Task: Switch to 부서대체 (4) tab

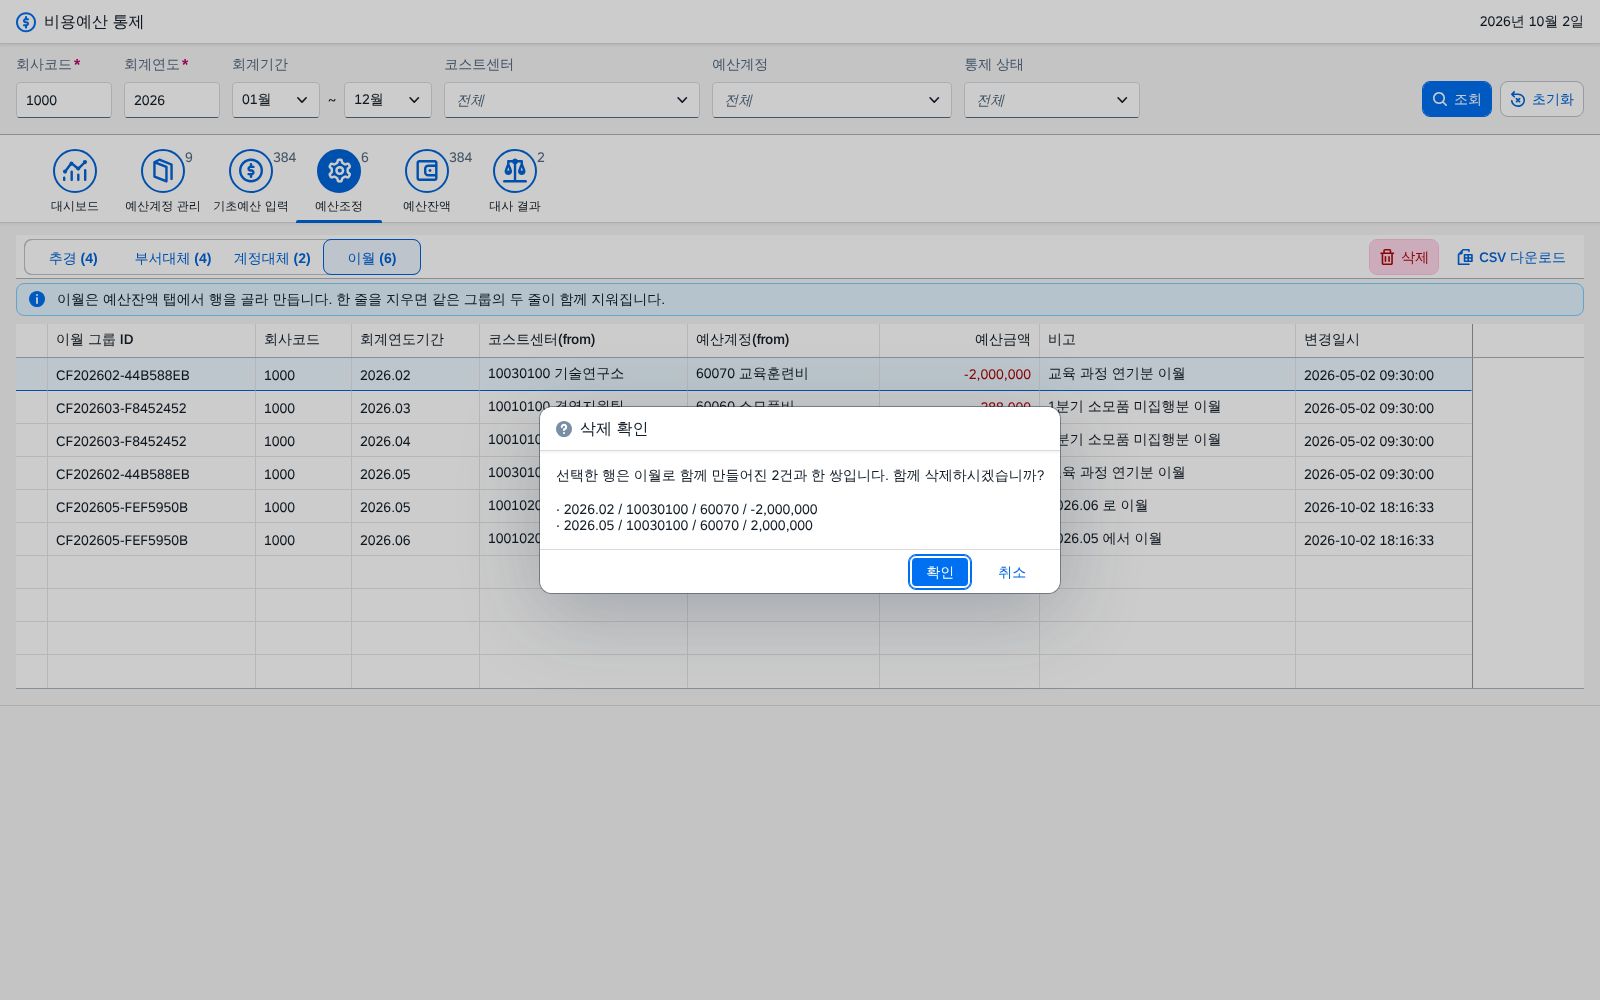Action: tap(173, 258)
